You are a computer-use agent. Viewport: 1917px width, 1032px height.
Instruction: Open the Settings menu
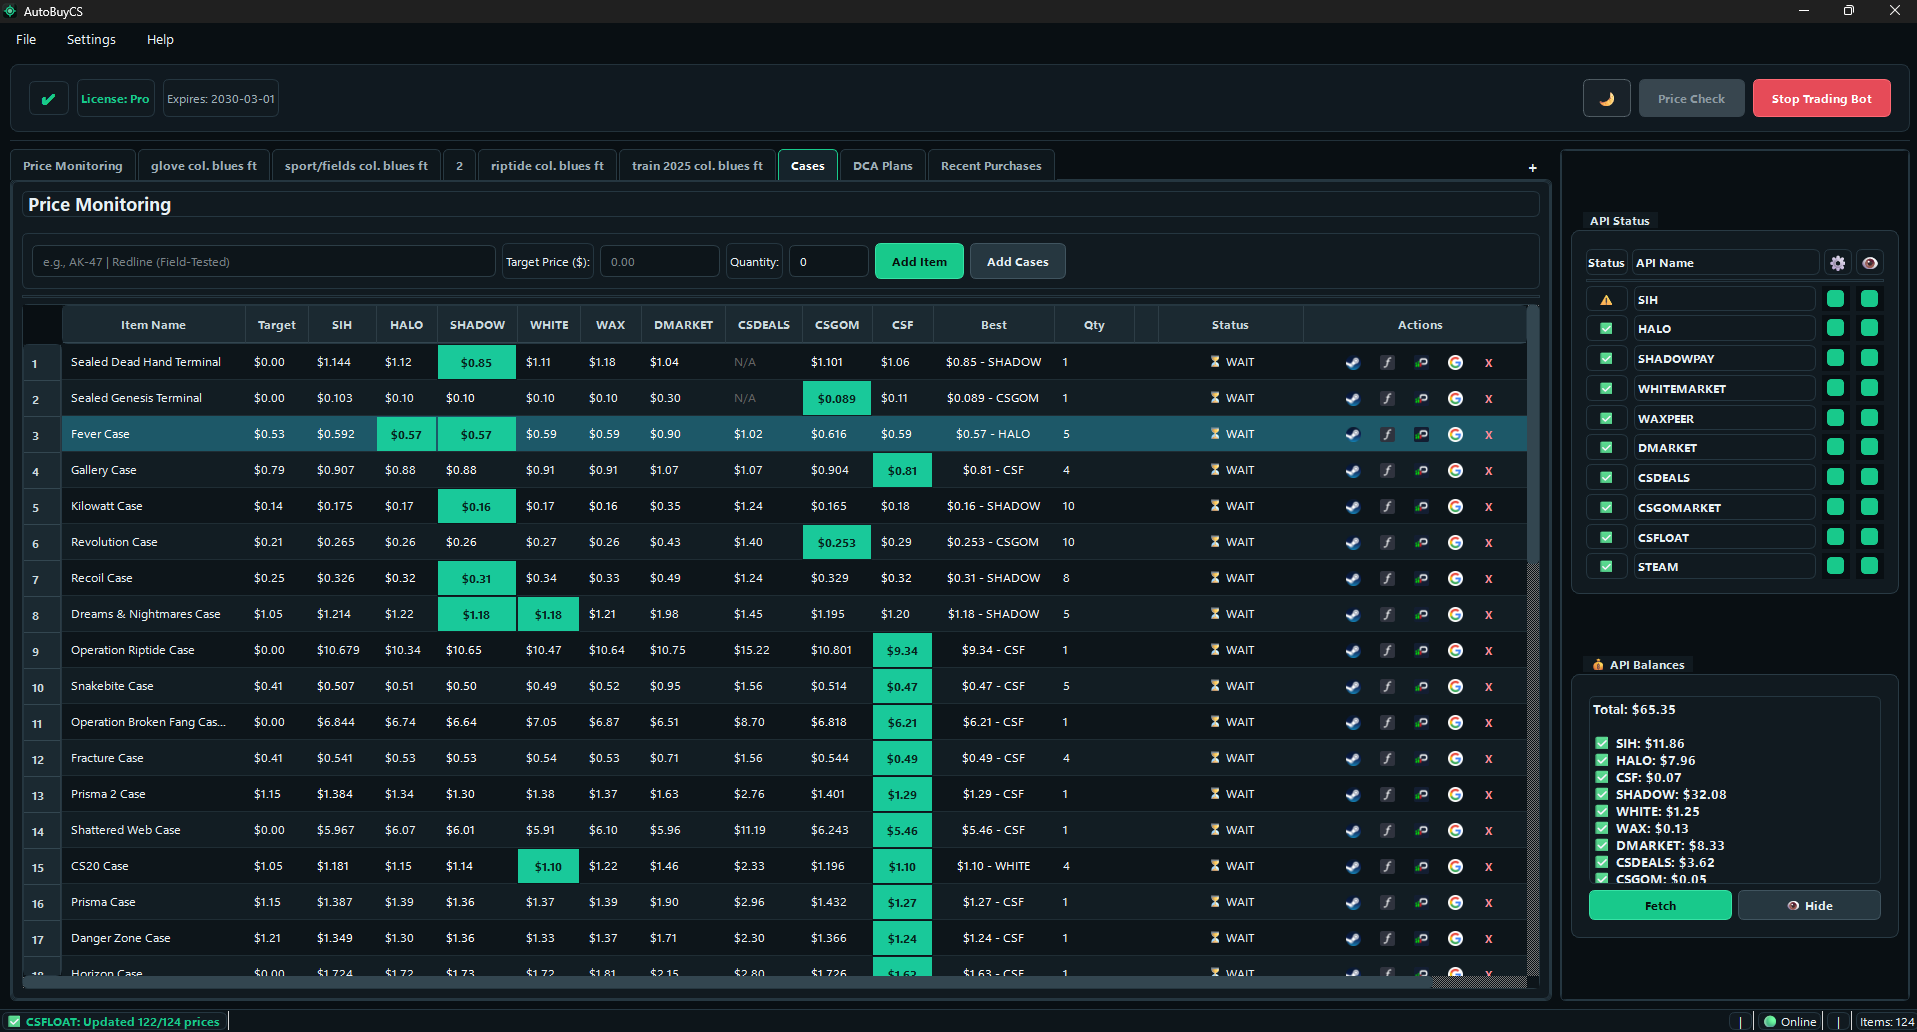pyautogui.click(x=91, y=39)
